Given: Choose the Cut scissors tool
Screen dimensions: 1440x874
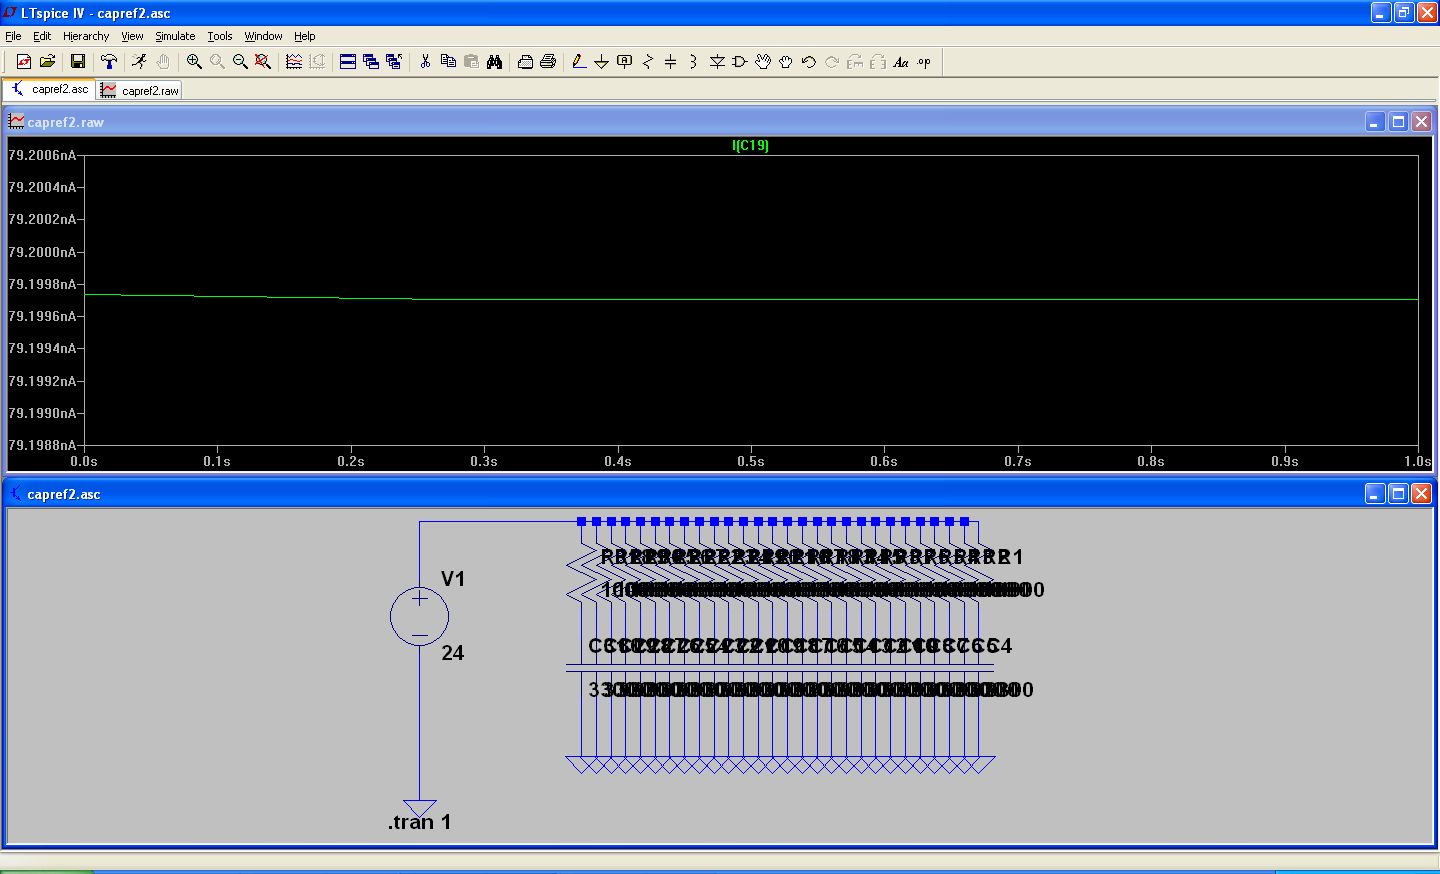Looking at the screenshot, I should tap(425, 62).
